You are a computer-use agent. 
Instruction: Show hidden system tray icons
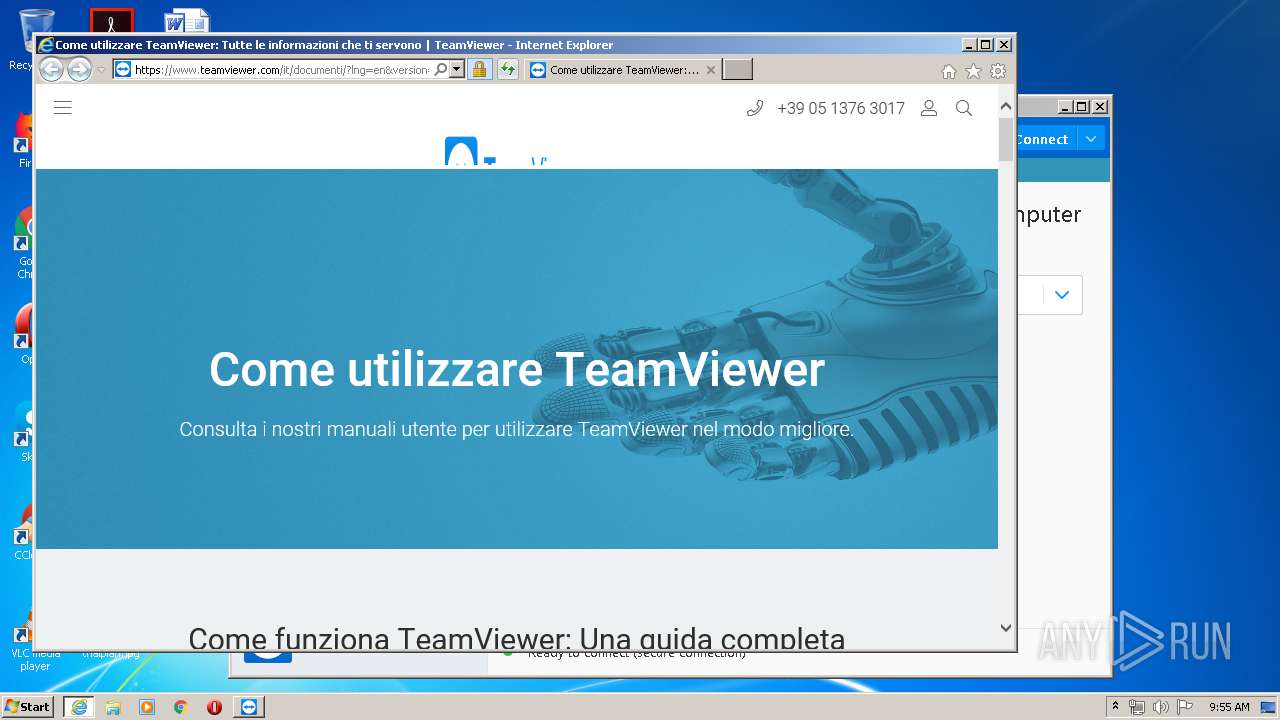tap(1116, 706)
